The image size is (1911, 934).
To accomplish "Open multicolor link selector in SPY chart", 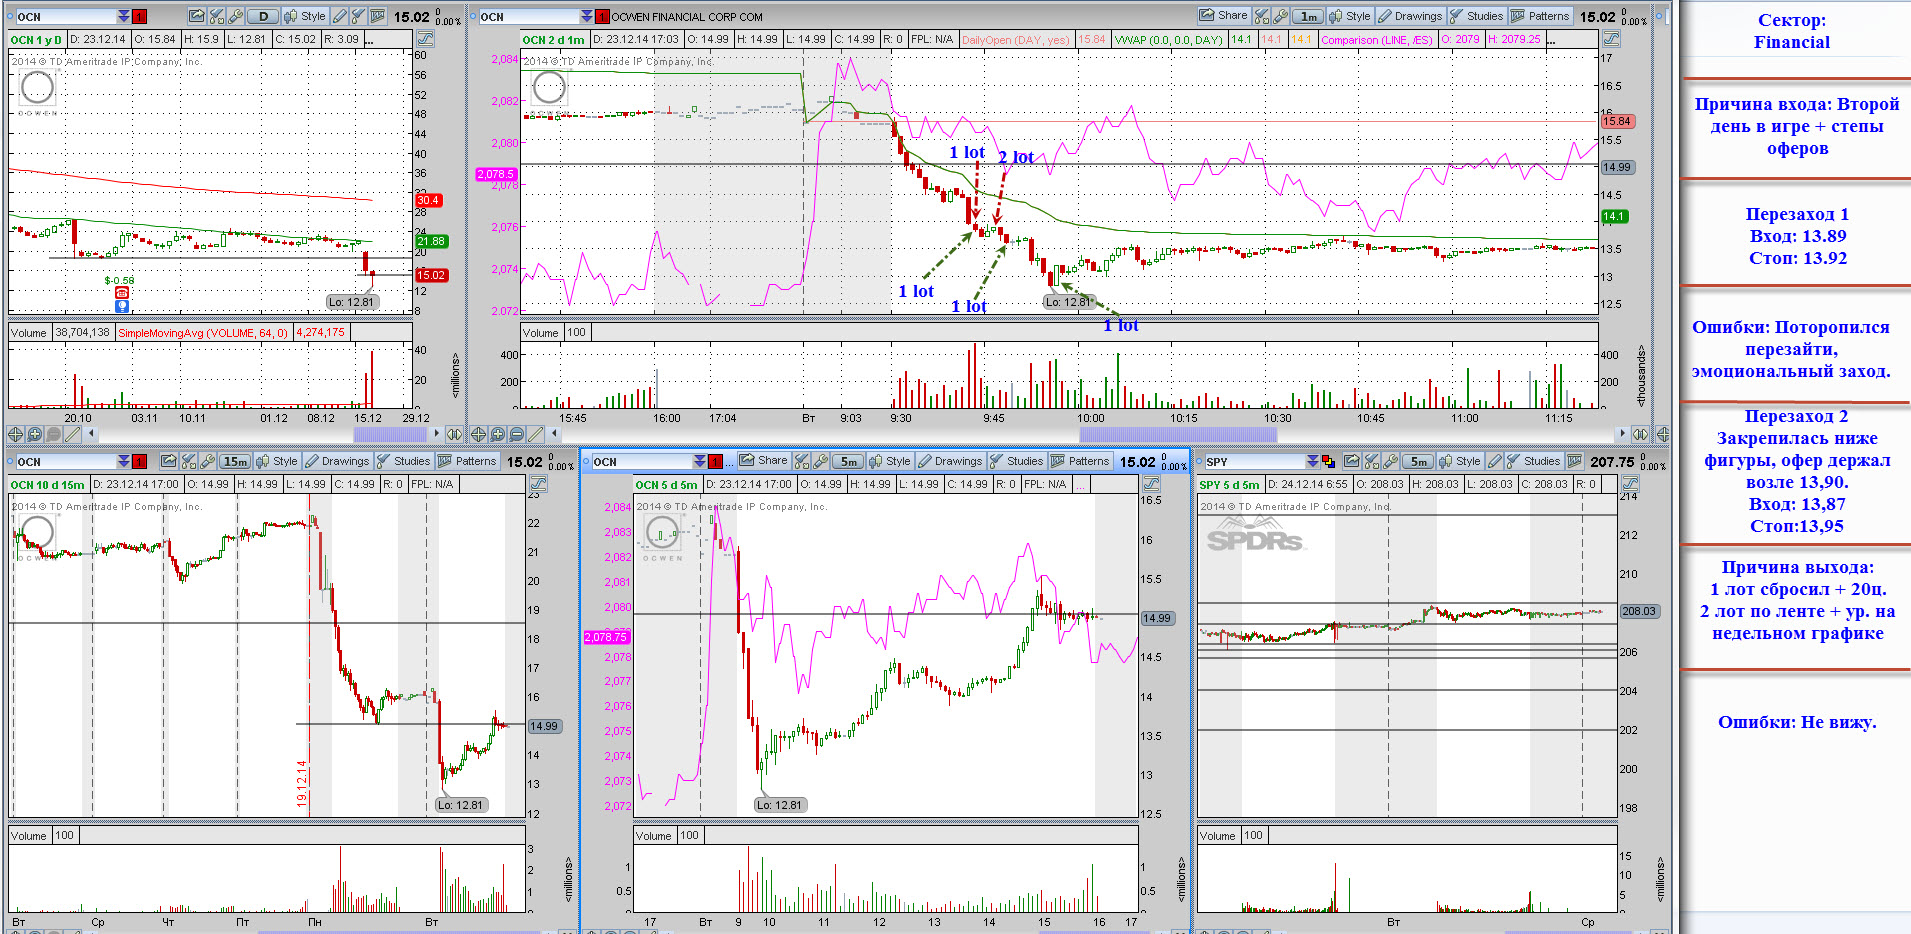I will tap(1328, 461).
